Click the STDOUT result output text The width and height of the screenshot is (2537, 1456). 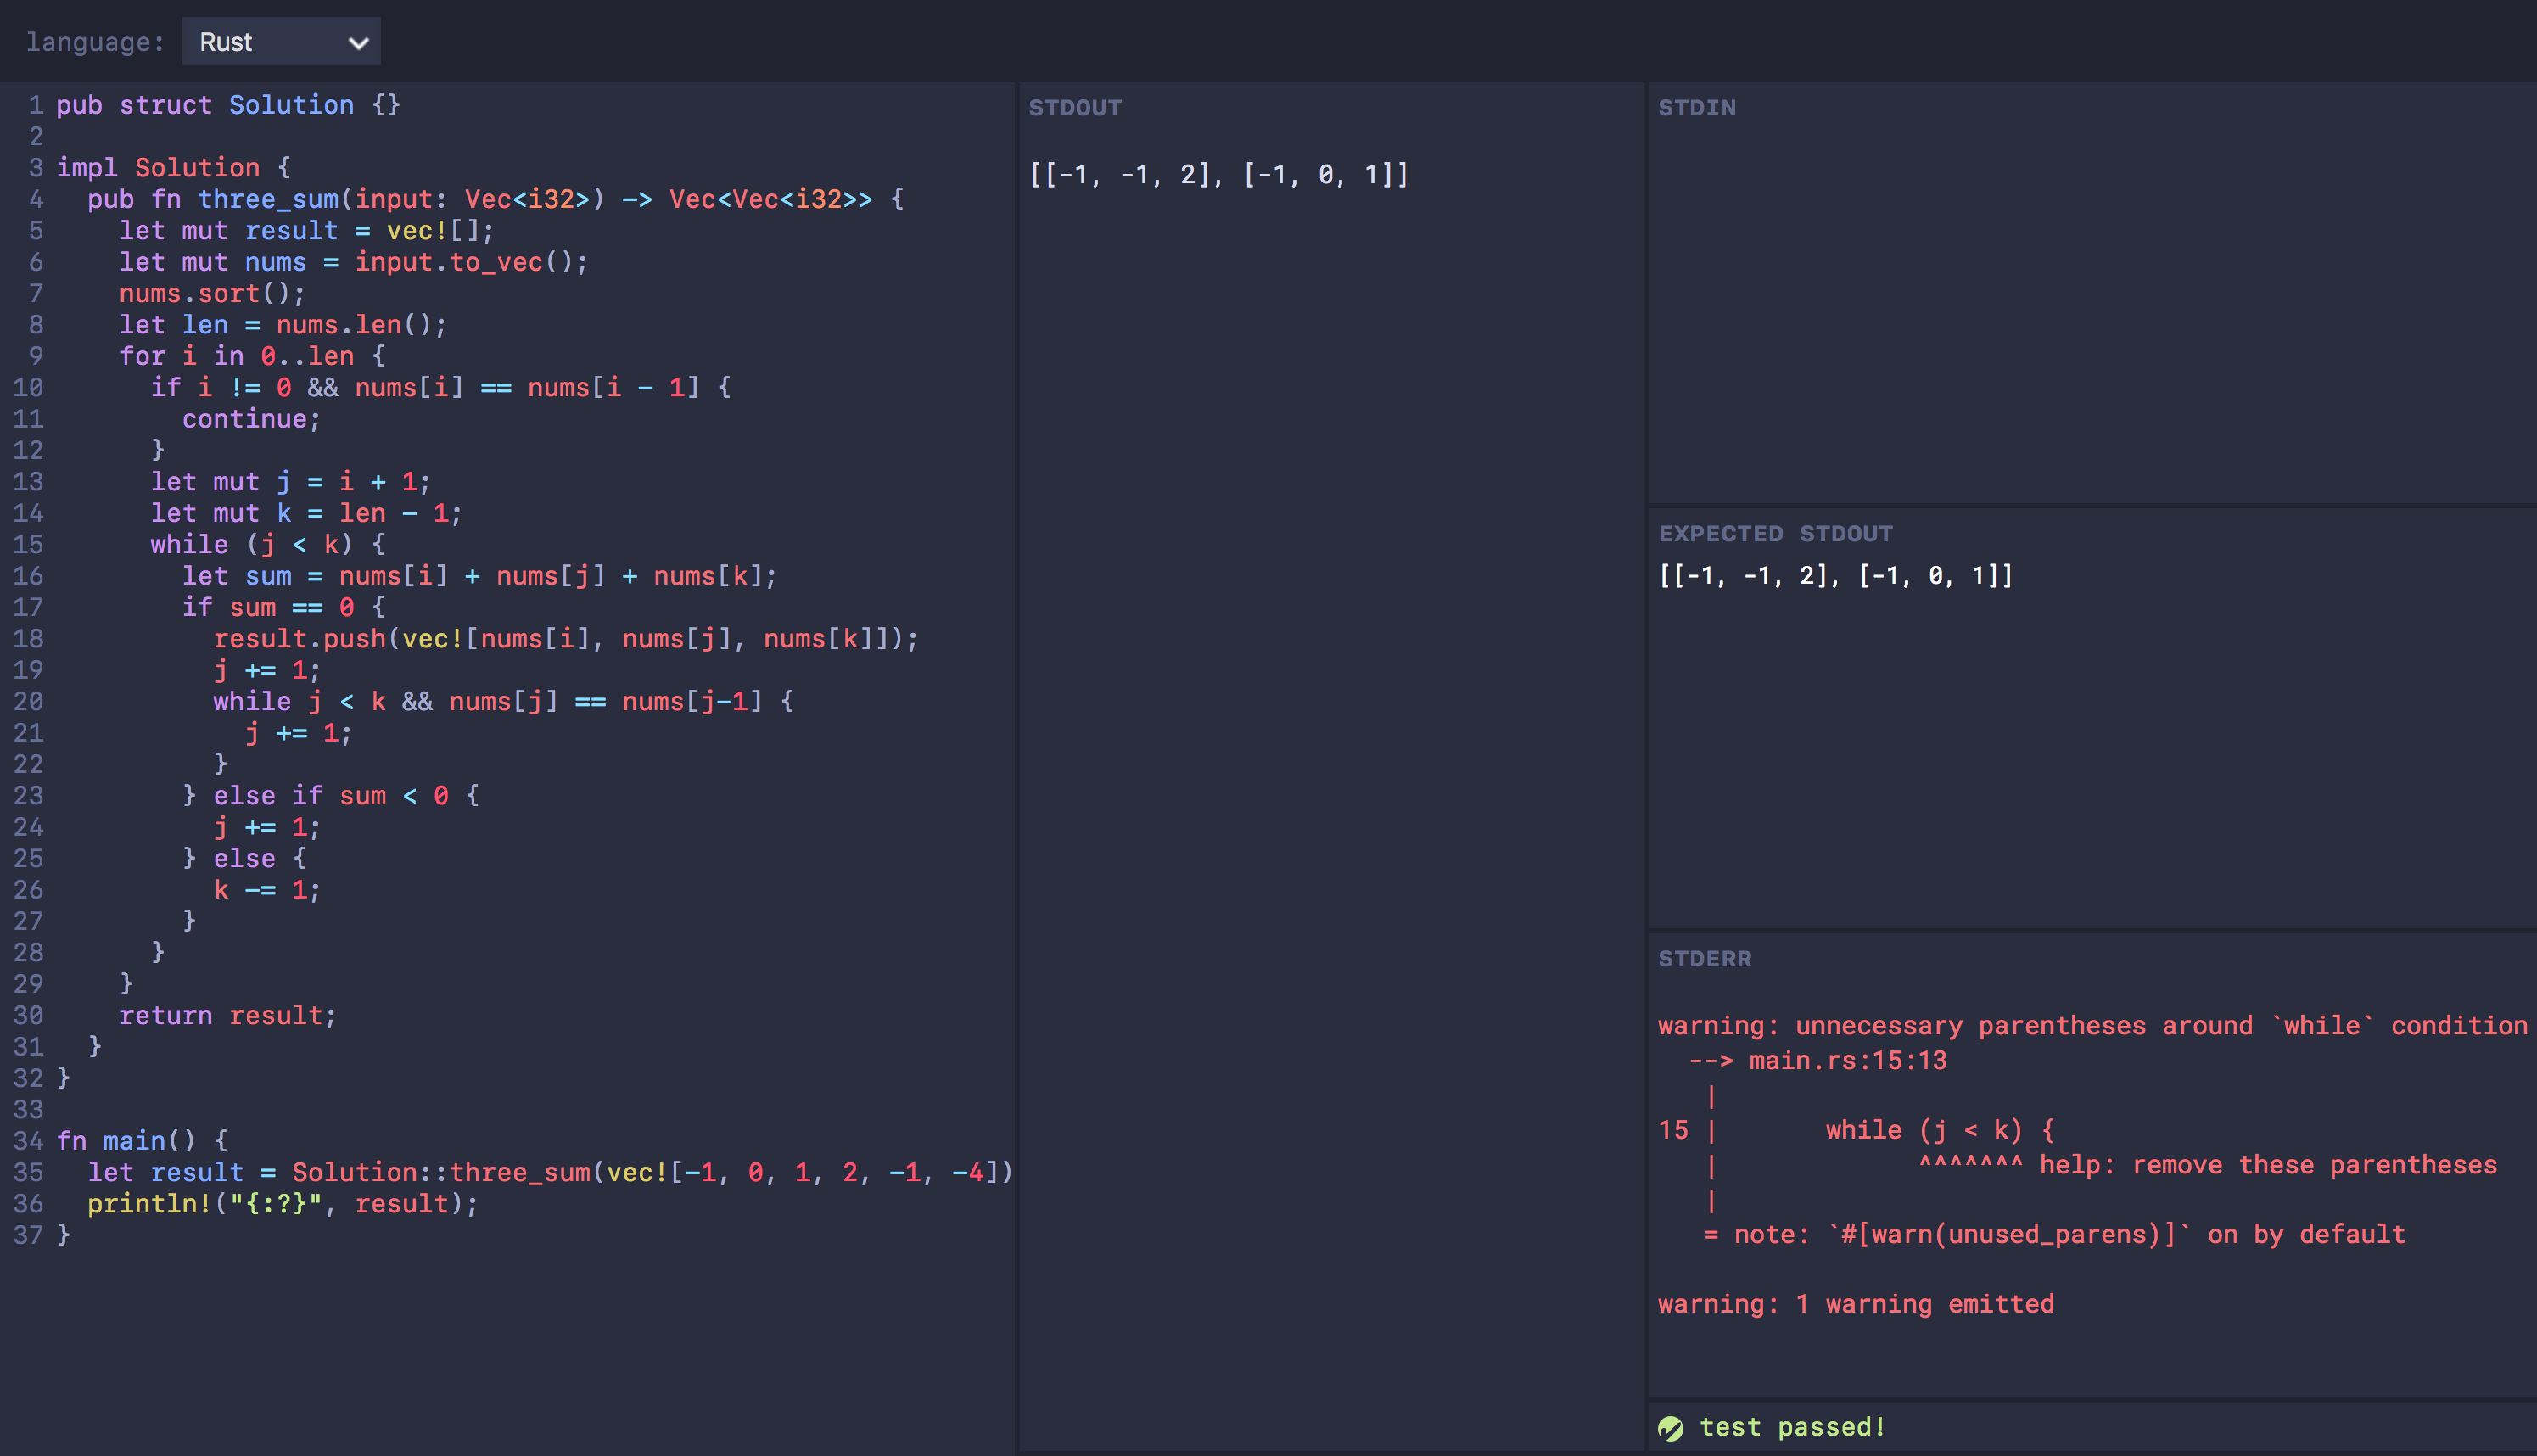(1218, 175)
